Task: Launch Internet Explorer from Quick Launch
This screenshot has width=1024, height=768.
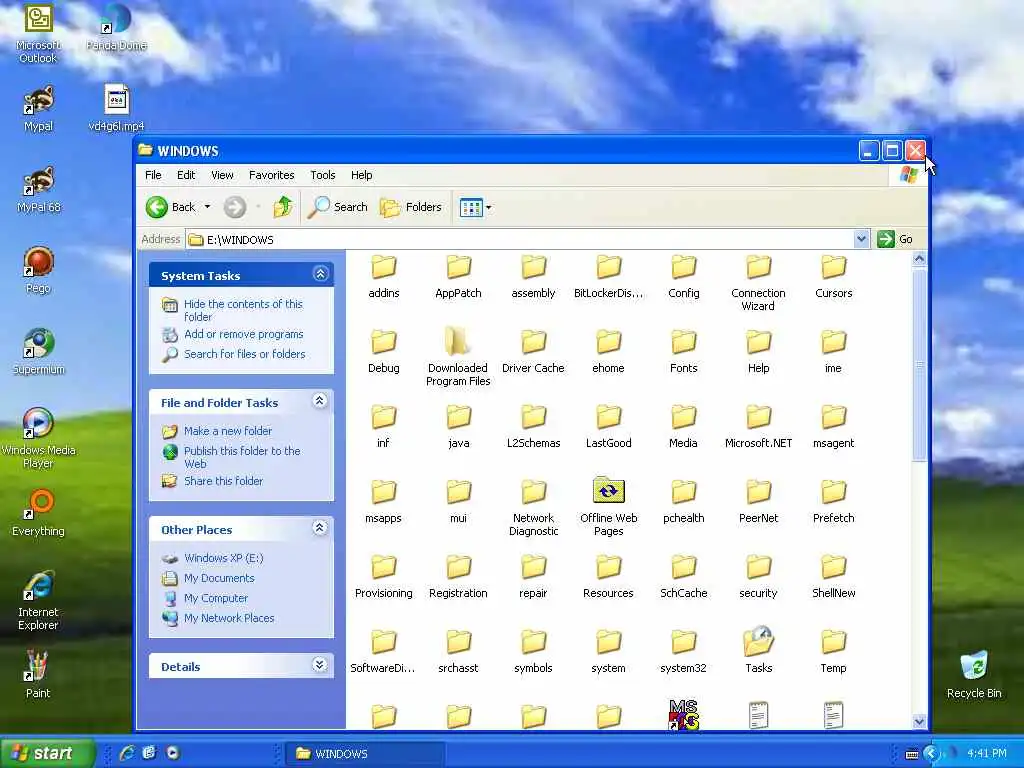Action: 126,753
